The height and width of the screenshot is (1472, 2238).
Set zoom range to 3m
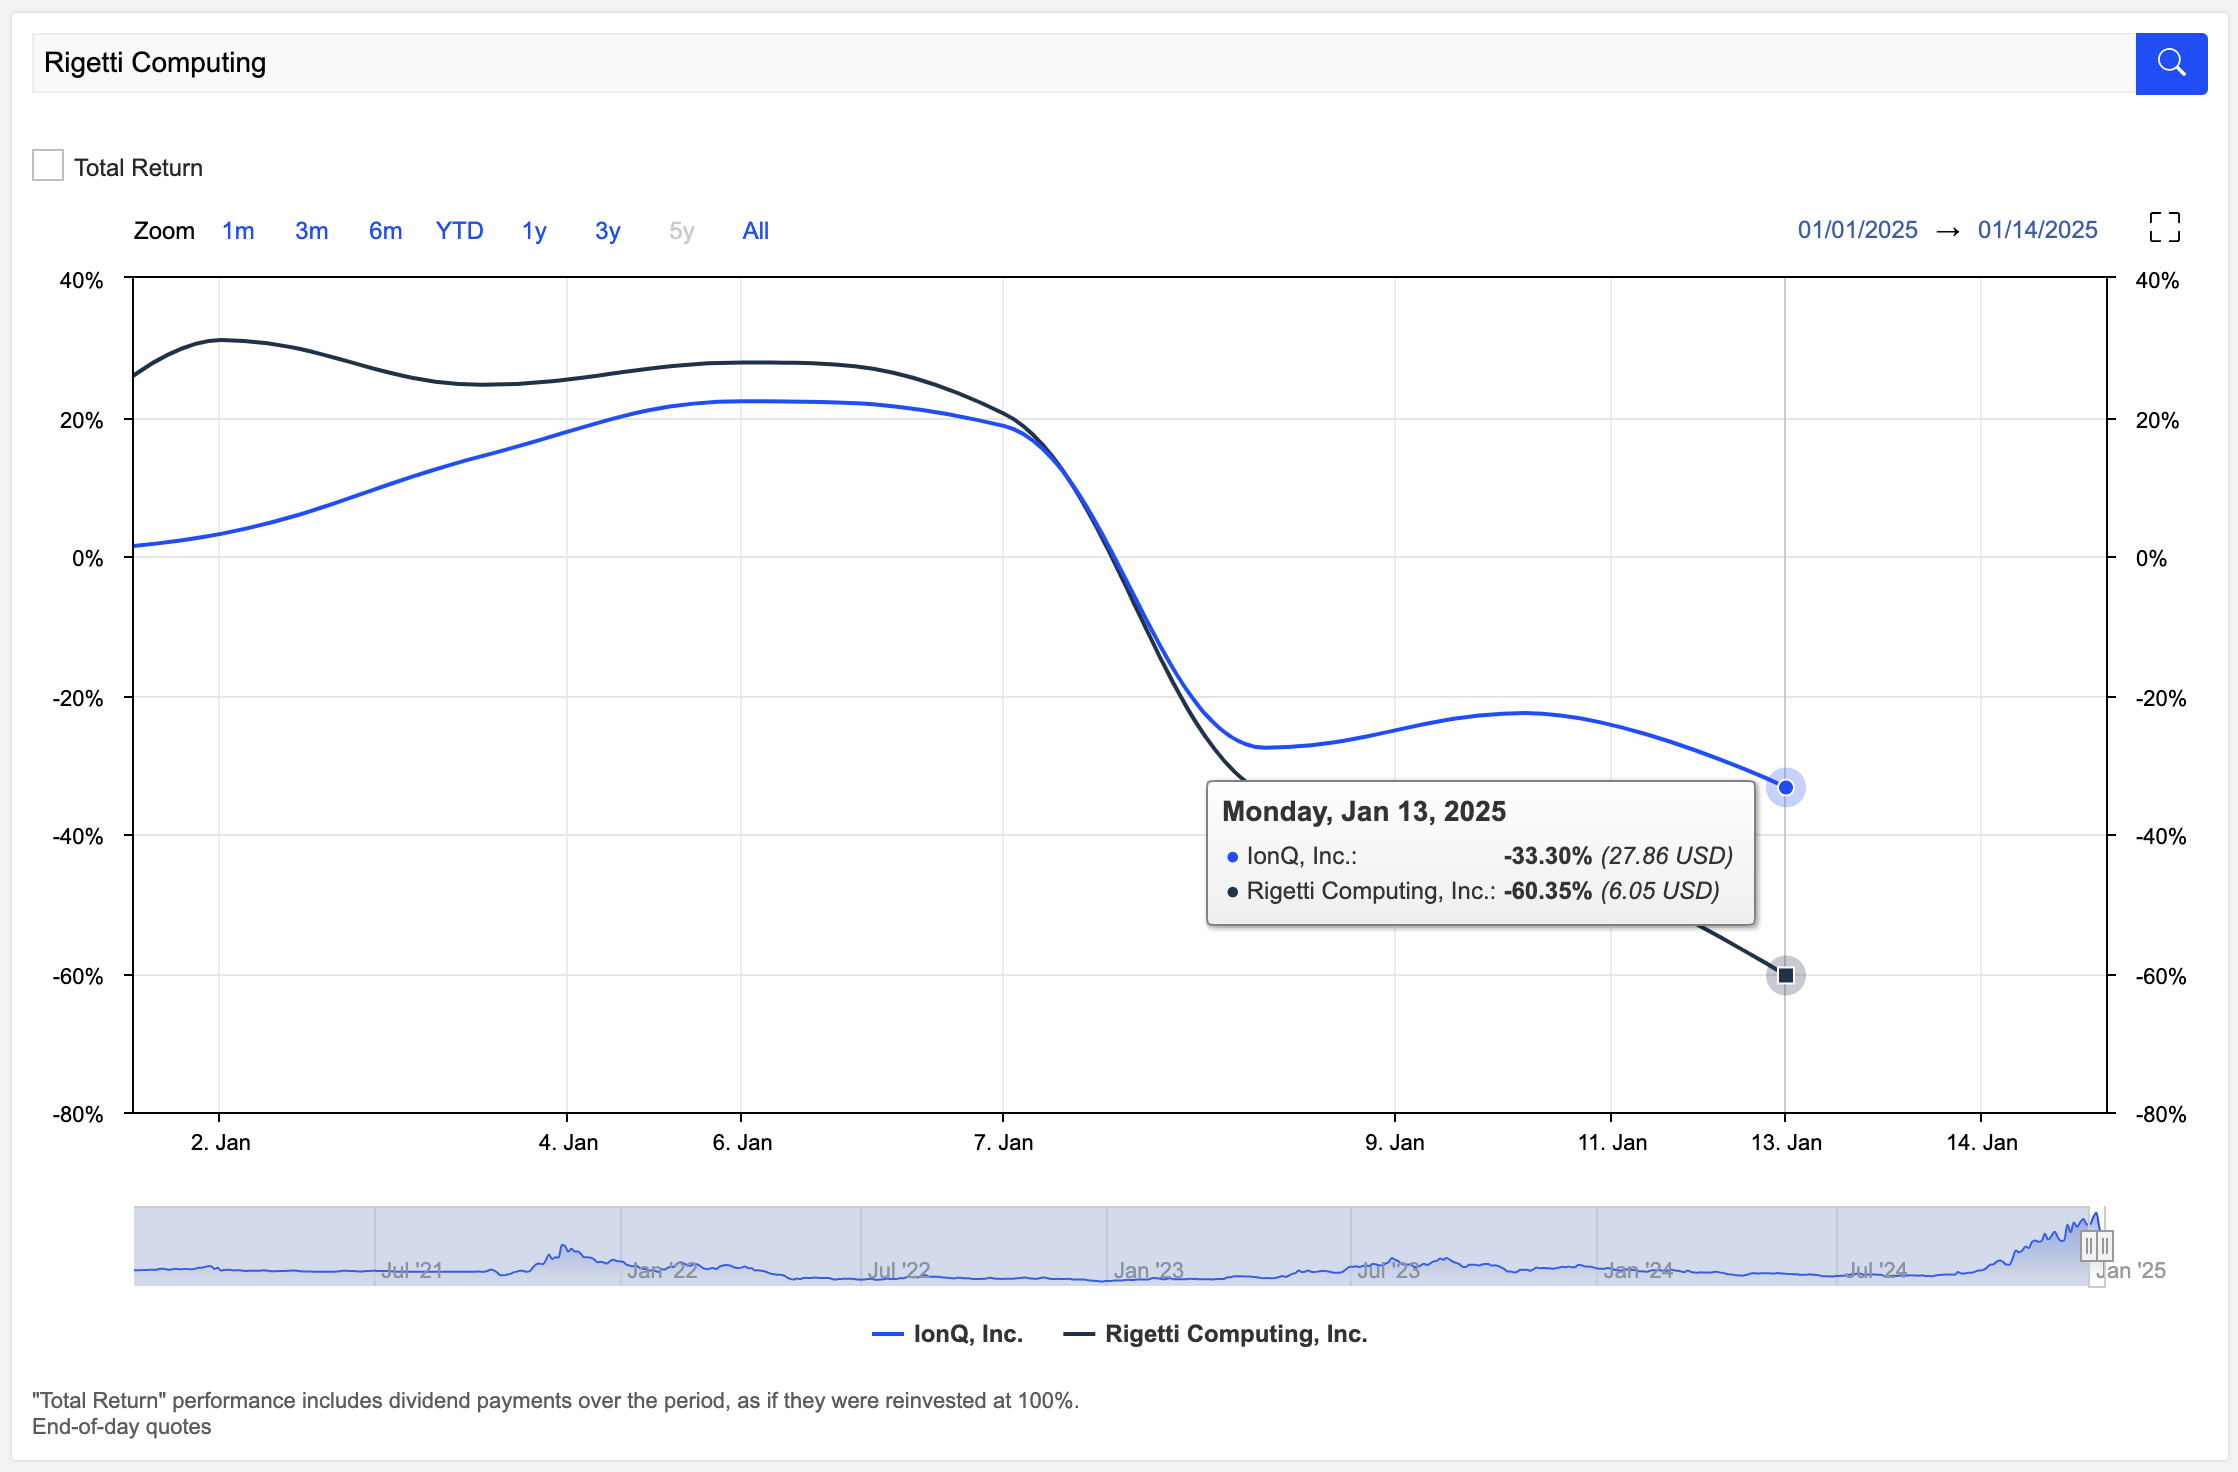(x=312, y=231)
